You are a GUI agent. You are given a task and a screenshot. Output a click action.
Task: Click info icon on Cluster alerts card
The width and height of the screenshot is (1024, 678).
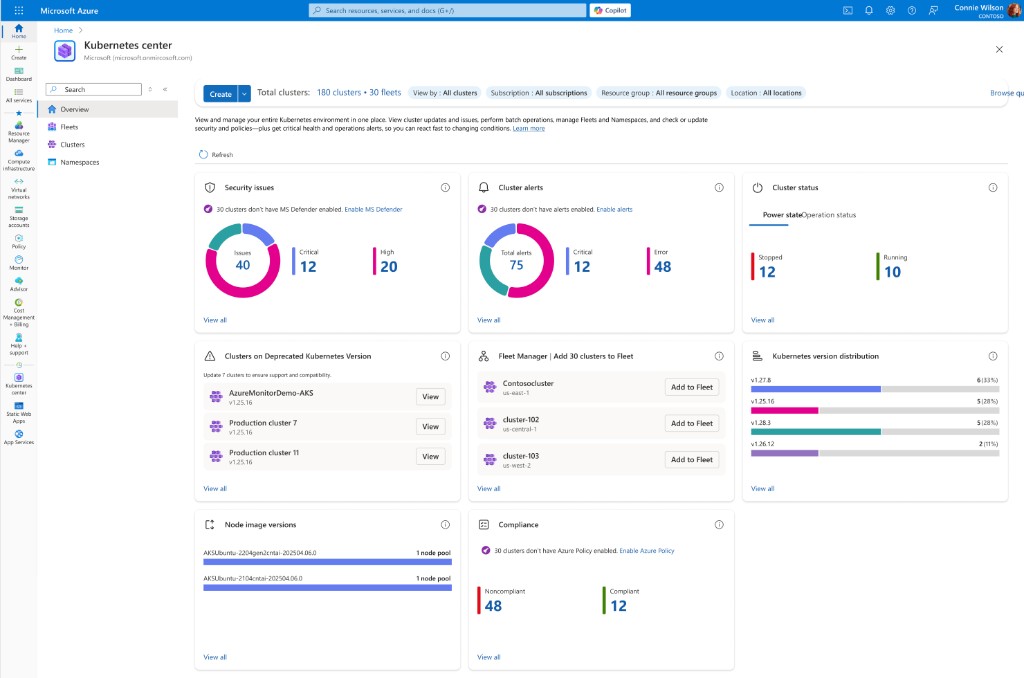pyautogui.click(x=719, y=187)
